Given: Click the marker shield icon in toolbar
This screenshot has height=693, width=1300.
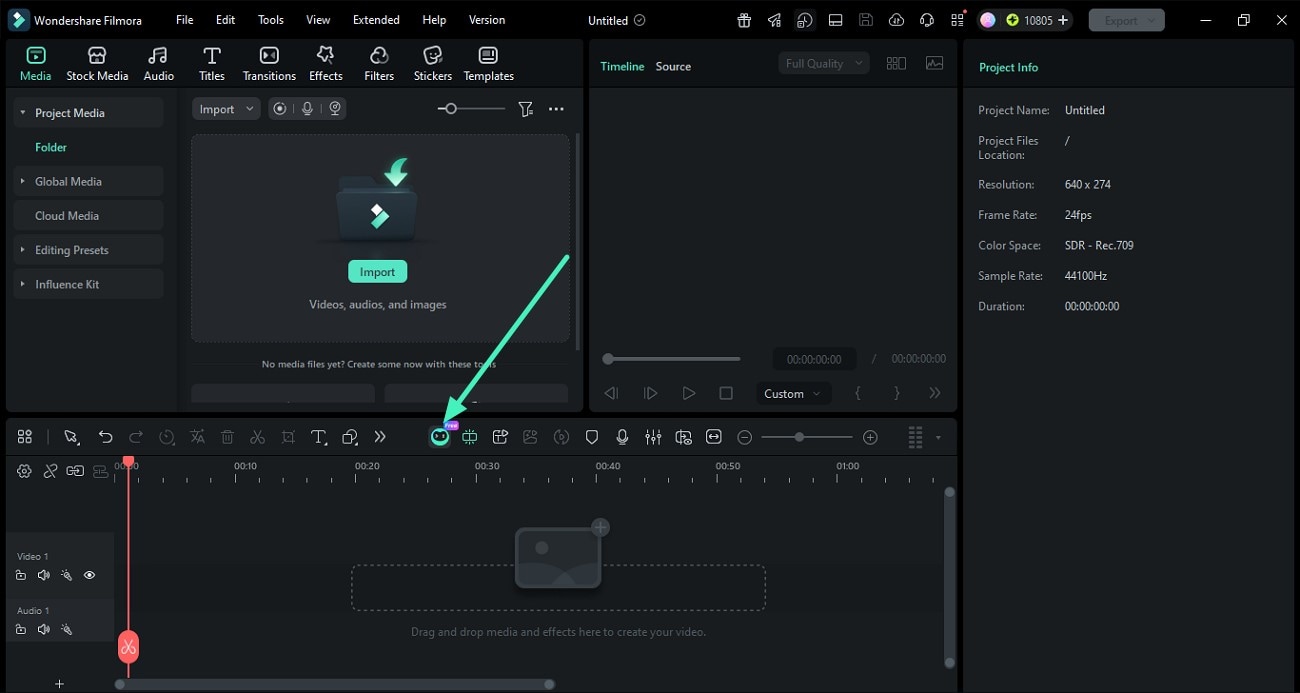Looking at the screenshot, I should [592, 437].
